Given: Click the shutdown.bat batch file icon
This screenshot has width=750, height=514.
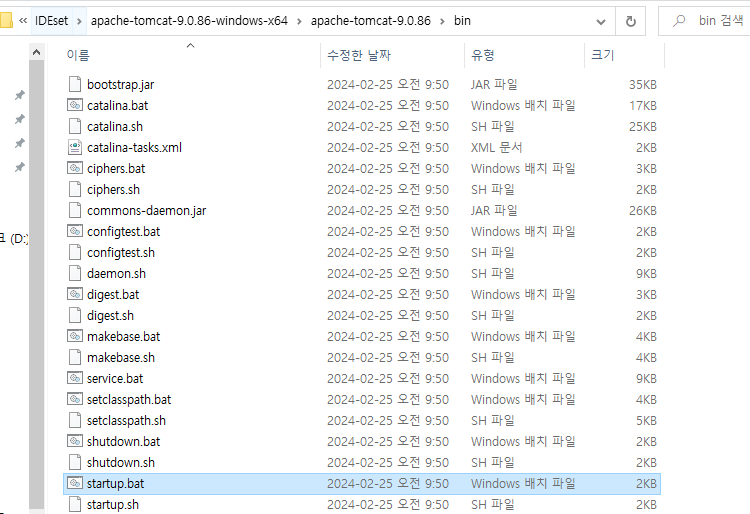Looking at the screenshot, I should coord(75,441).
